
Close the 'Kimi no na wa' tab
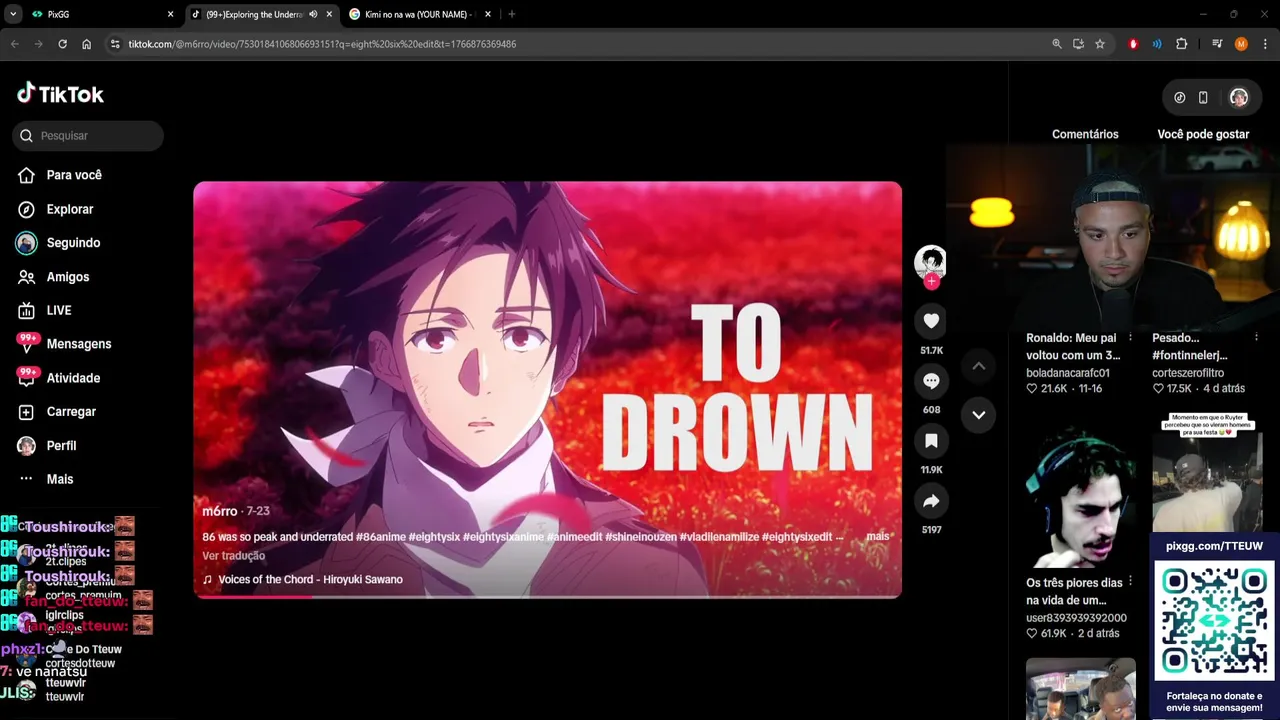488,14
